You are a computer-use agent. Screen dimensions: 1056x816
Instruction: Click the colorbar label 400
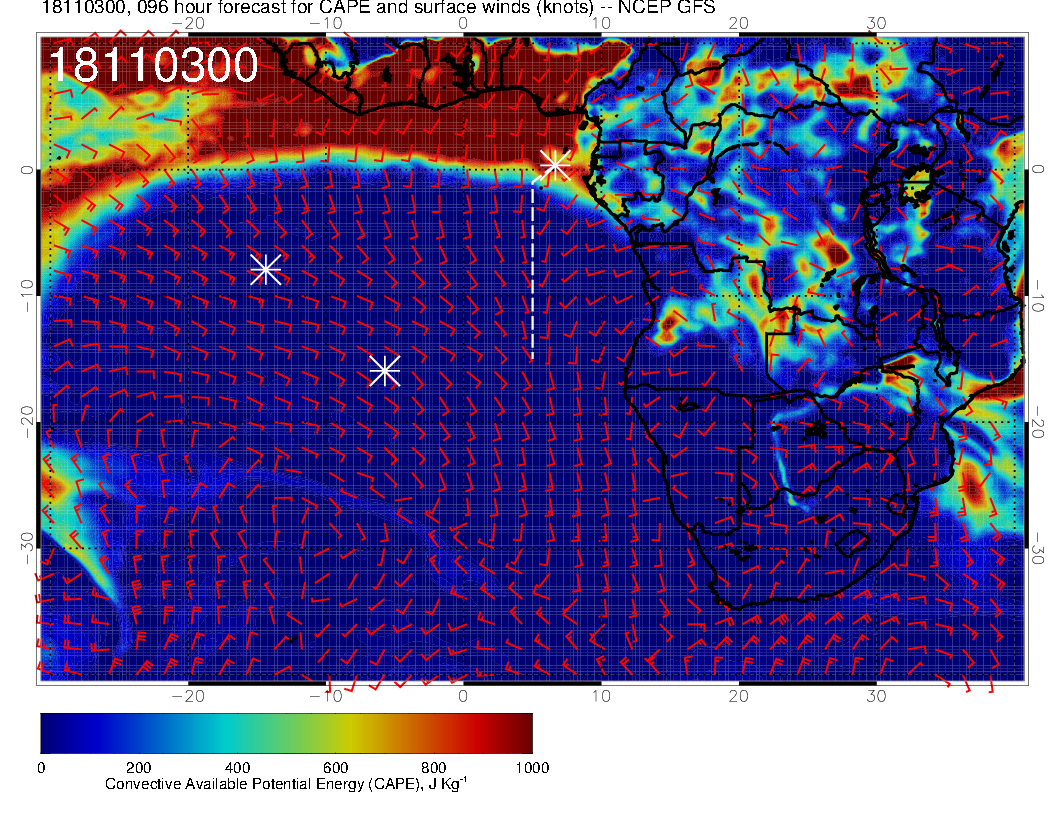coord(237,768)
